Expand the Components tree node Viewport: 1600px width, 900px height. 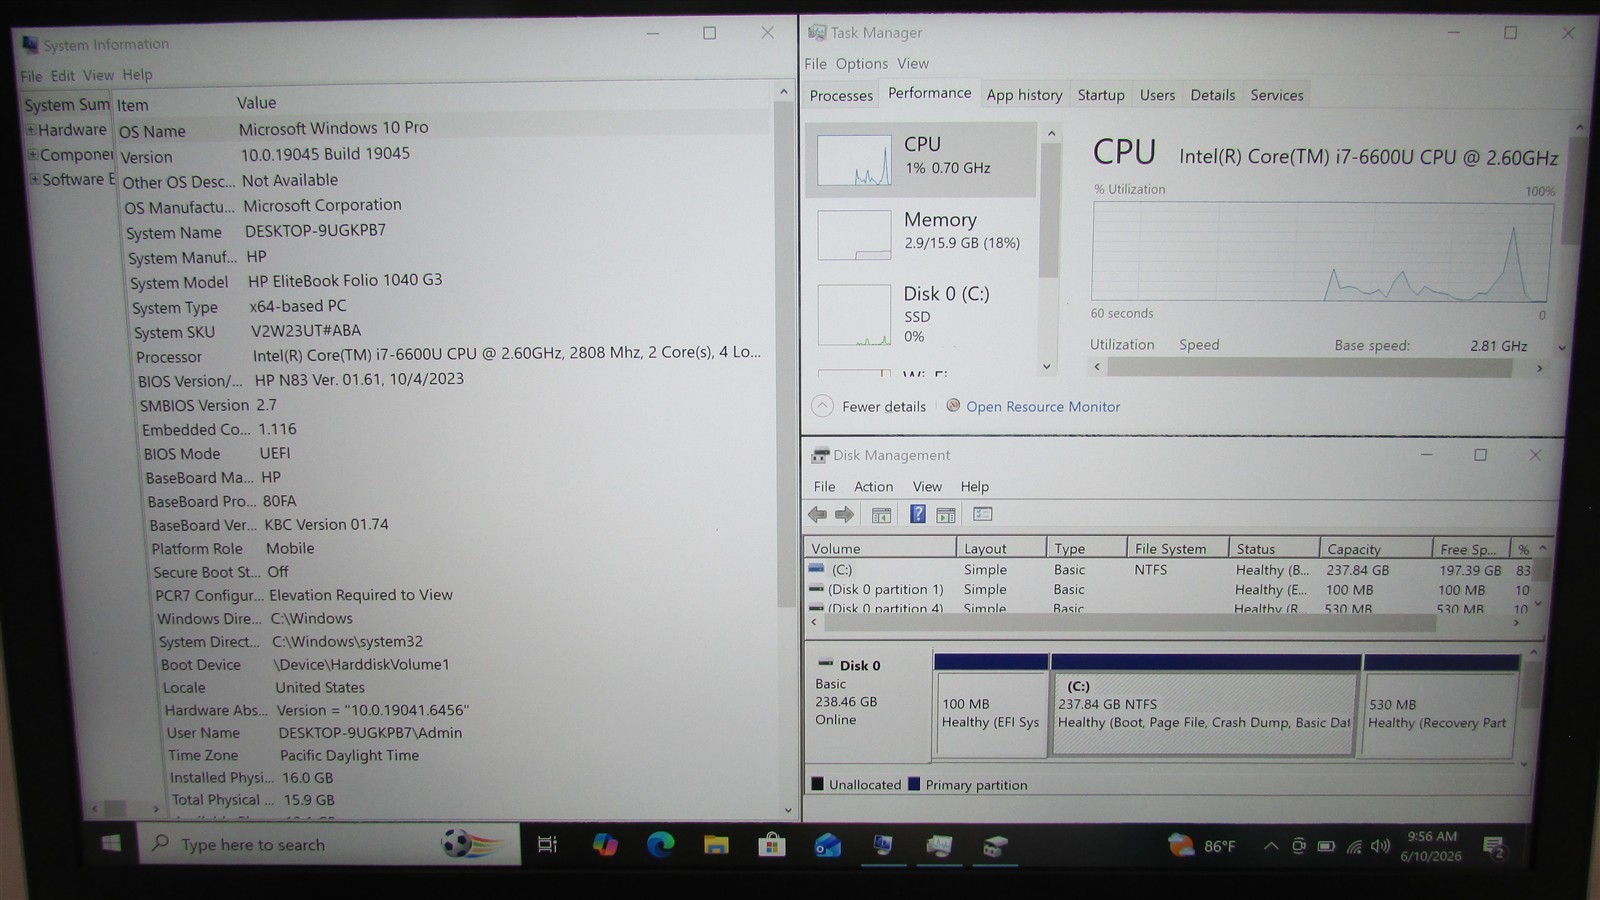click(33, 155)
